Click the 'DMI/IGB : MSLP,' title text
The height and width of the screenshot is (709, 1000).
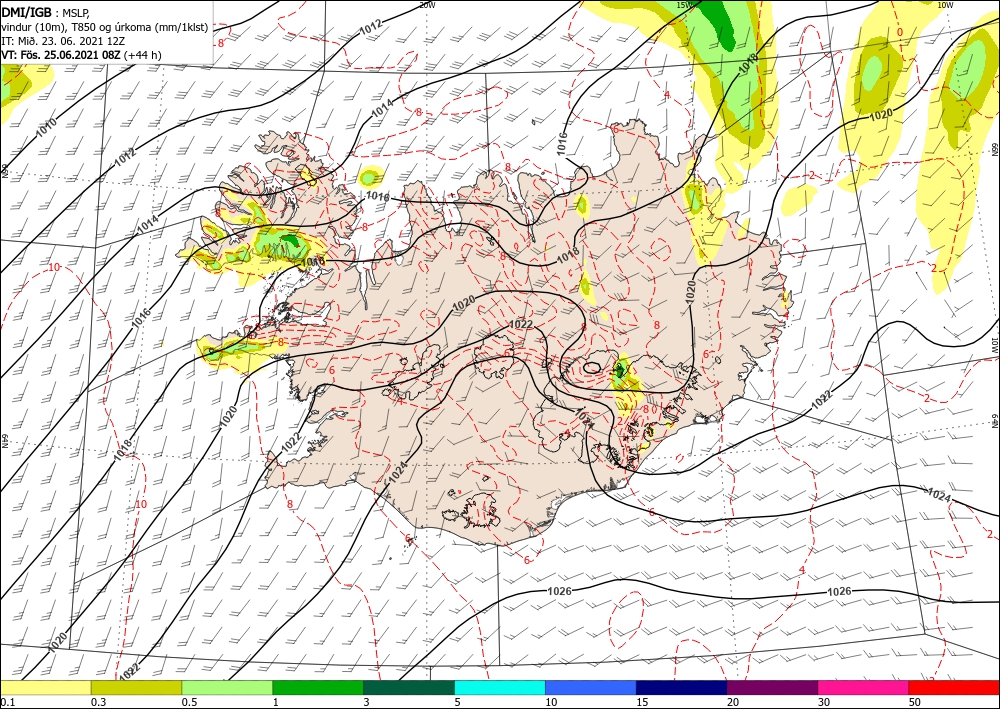(x=46, y=12)
